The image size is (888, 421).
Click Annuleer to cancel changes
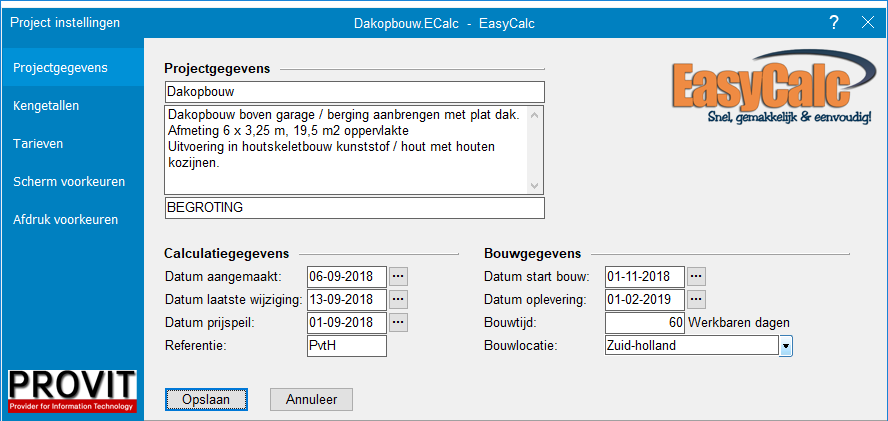click(311, 399)
